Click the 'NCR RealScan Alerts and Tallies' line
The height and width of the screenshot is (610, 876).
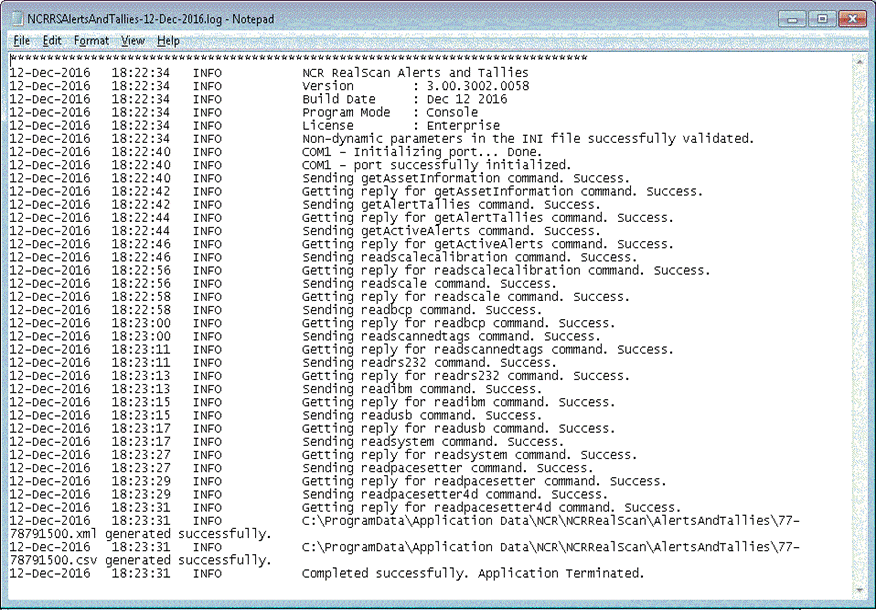pos(415,73)
